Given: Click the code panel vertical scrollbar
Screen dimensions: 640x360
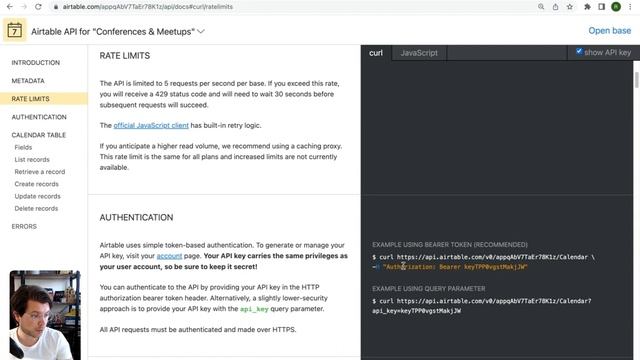Looking at the screenshot, I should click(636, 80).
